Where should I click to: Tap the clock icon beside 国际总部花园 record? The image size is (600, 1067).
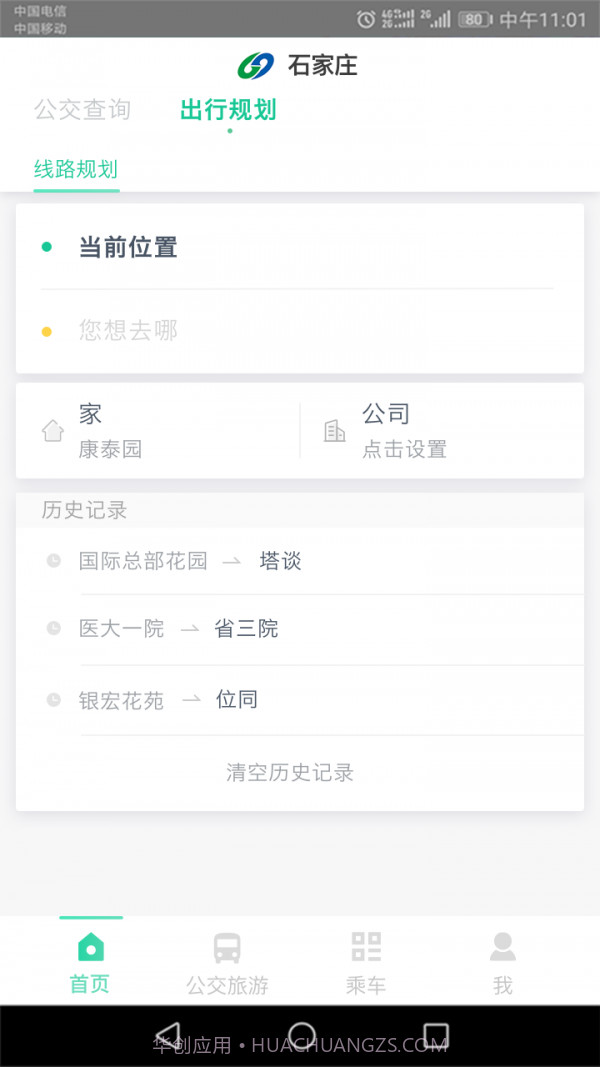(53, 560)
